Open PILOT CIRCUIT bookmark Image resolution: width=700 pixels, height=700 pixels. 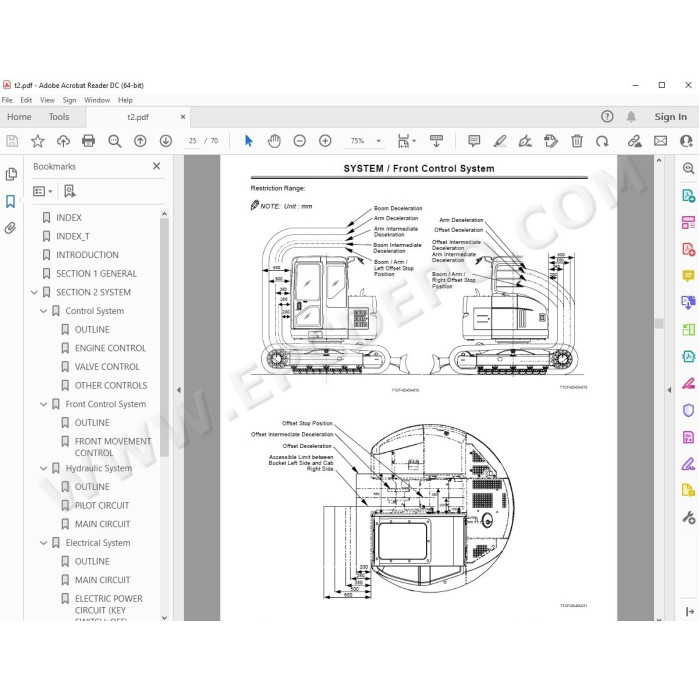pos(102,505)
